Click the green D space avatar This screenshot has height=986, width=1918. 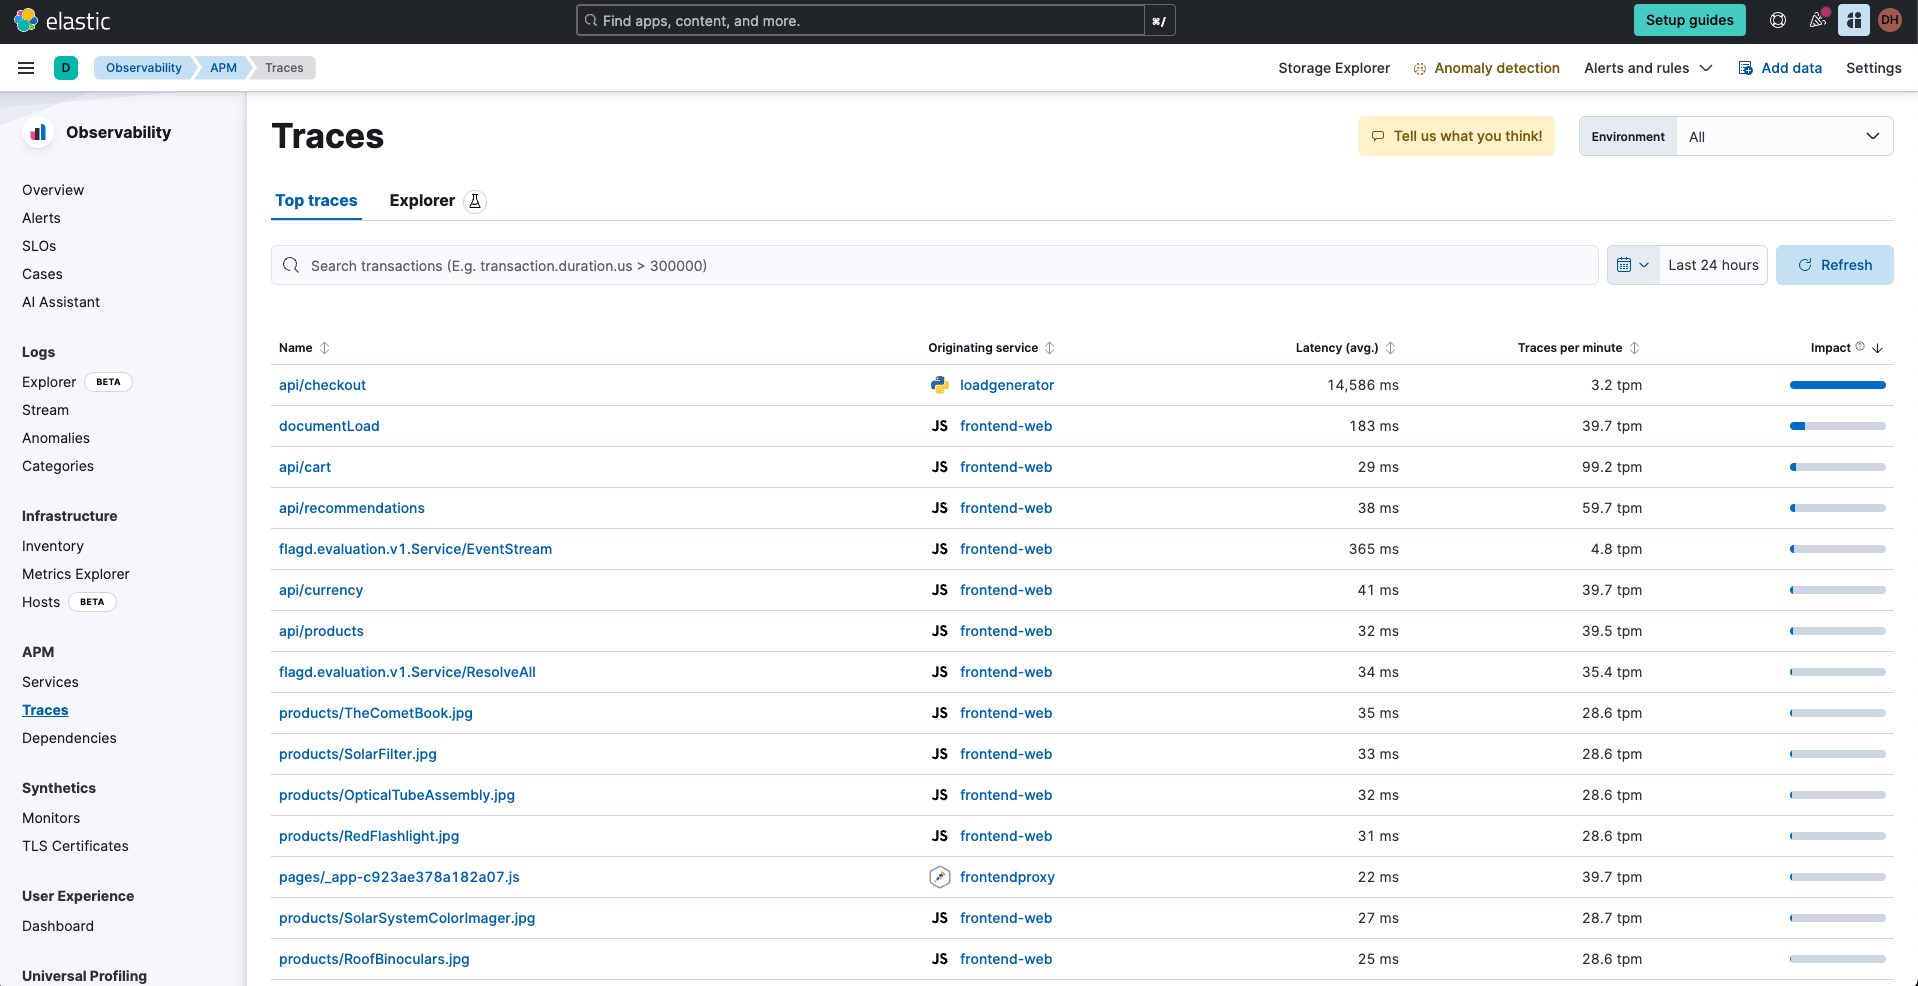(x=66, y=68)
